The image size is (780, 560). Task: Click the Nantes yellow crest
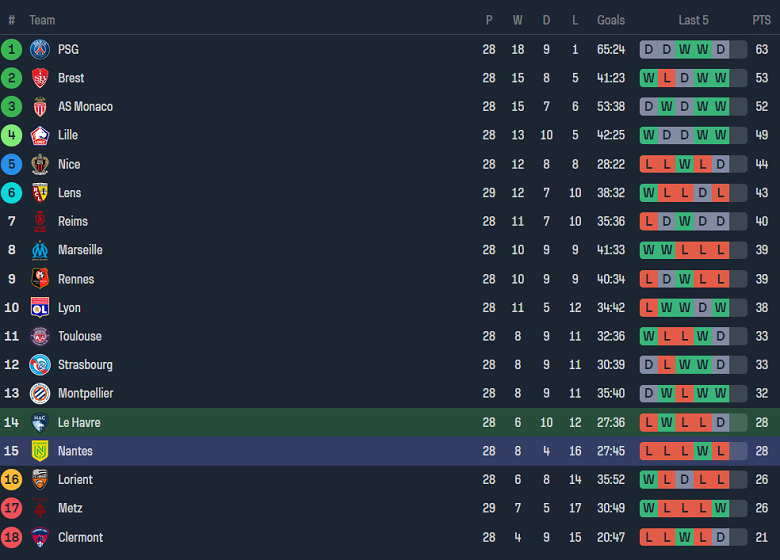click(40, 451)
